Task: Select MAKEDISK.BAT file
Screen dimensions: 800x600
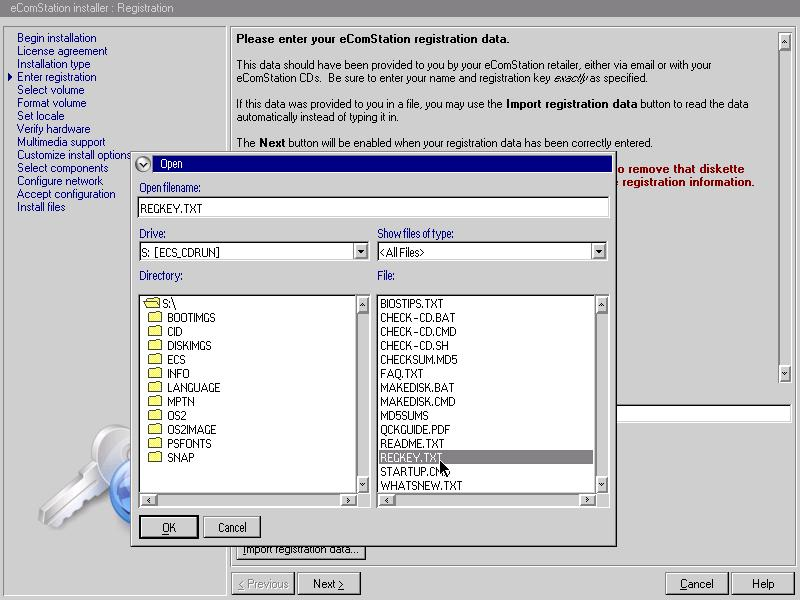Action: pos(417,388)
